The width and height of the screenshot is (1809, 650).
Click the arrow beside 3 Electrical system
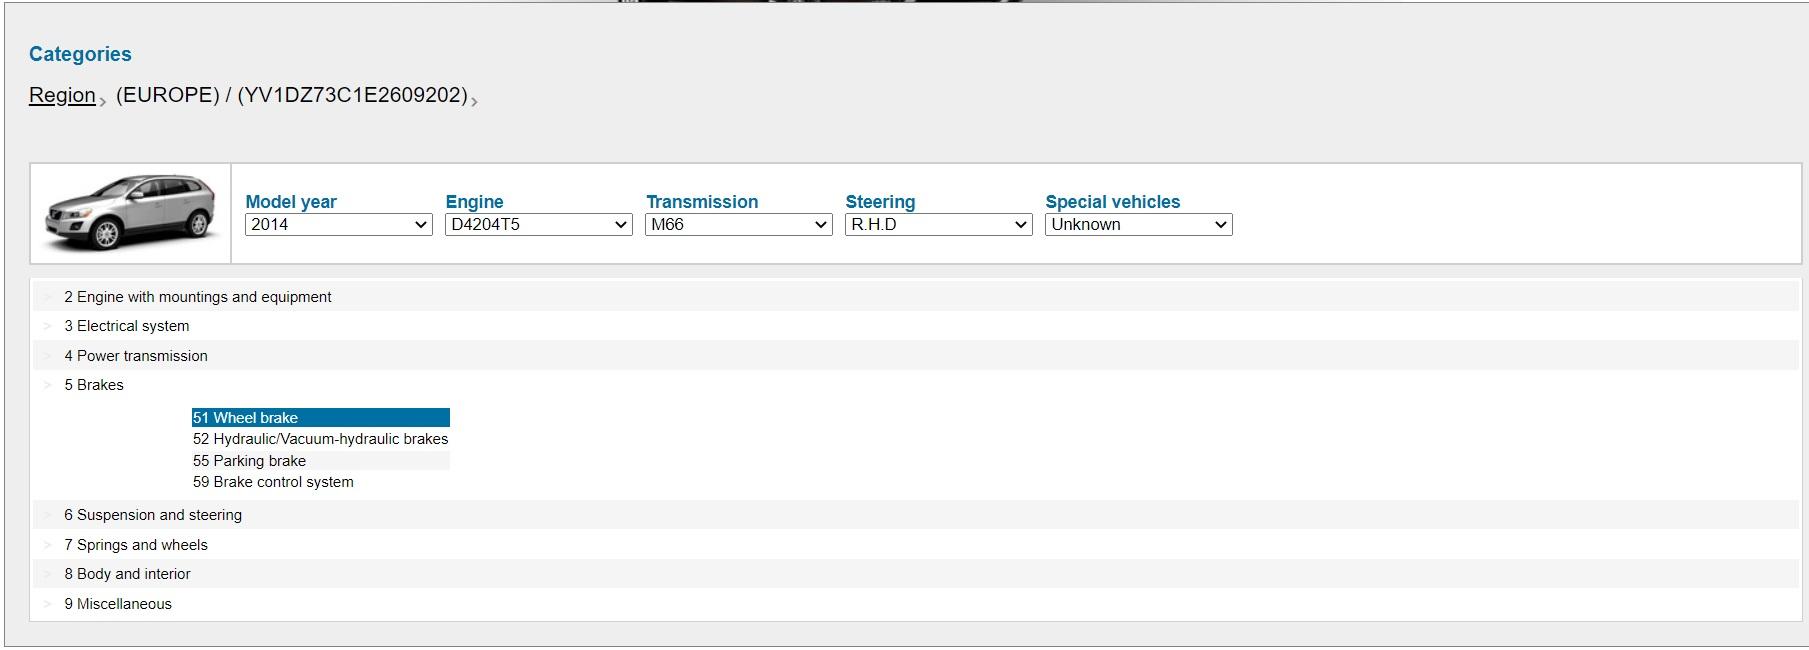click(47, 326)
